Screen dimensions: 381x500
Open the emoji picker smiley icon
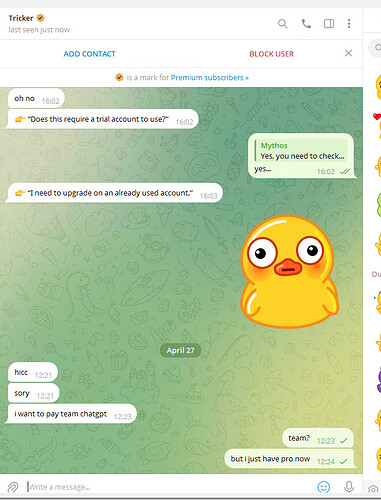[323, 487]
